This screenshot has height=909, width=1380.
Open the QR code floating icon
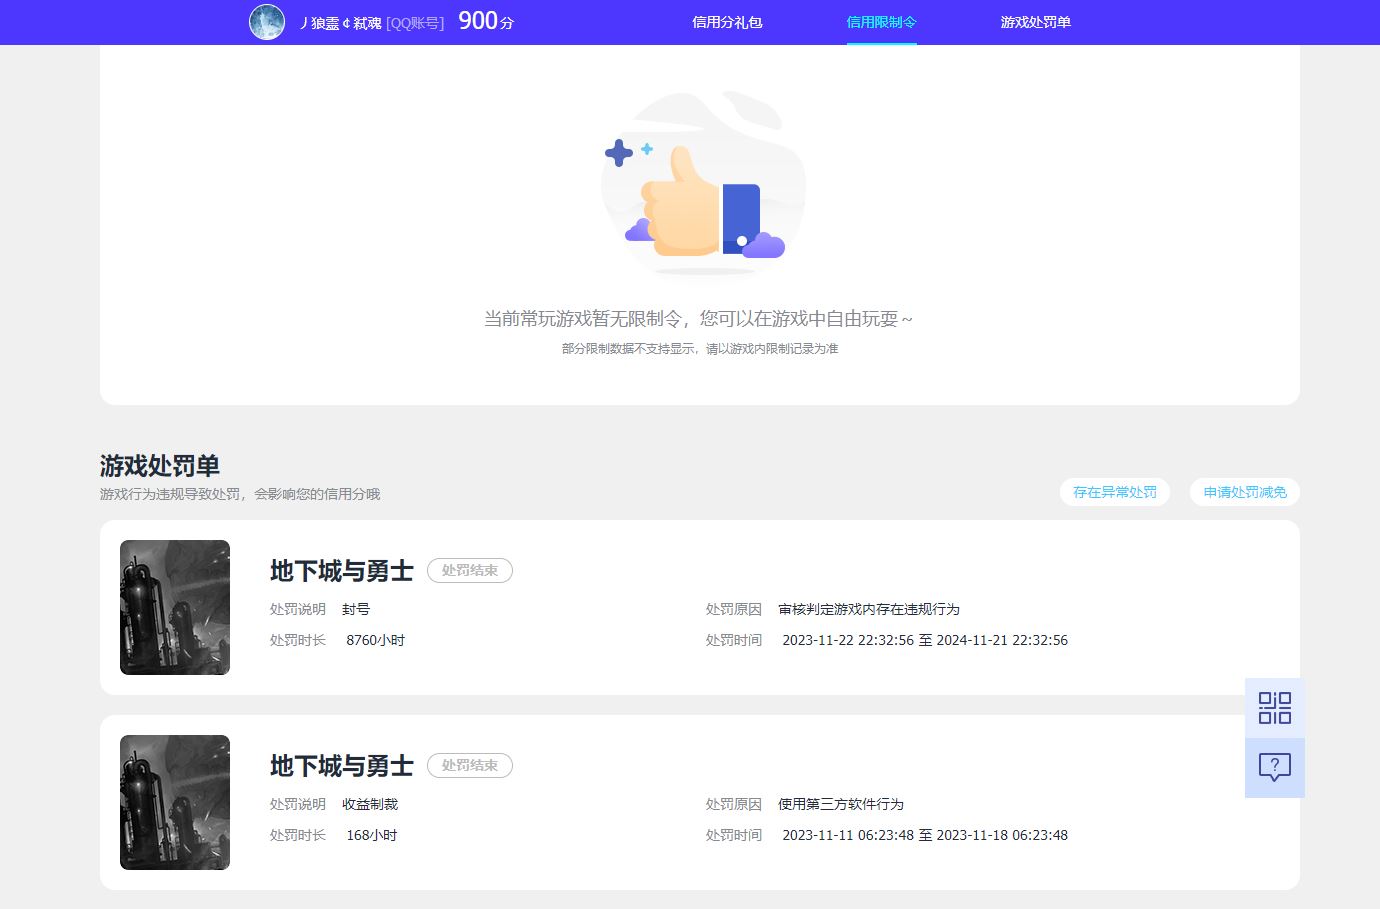[x=1275, y=708]
